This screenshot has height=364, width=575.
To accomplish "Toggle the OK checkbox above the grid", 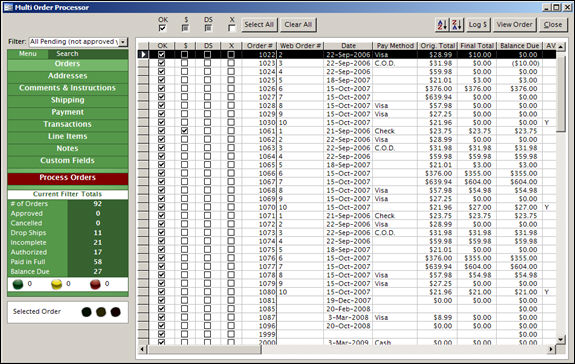I will (x=162, y=28).
